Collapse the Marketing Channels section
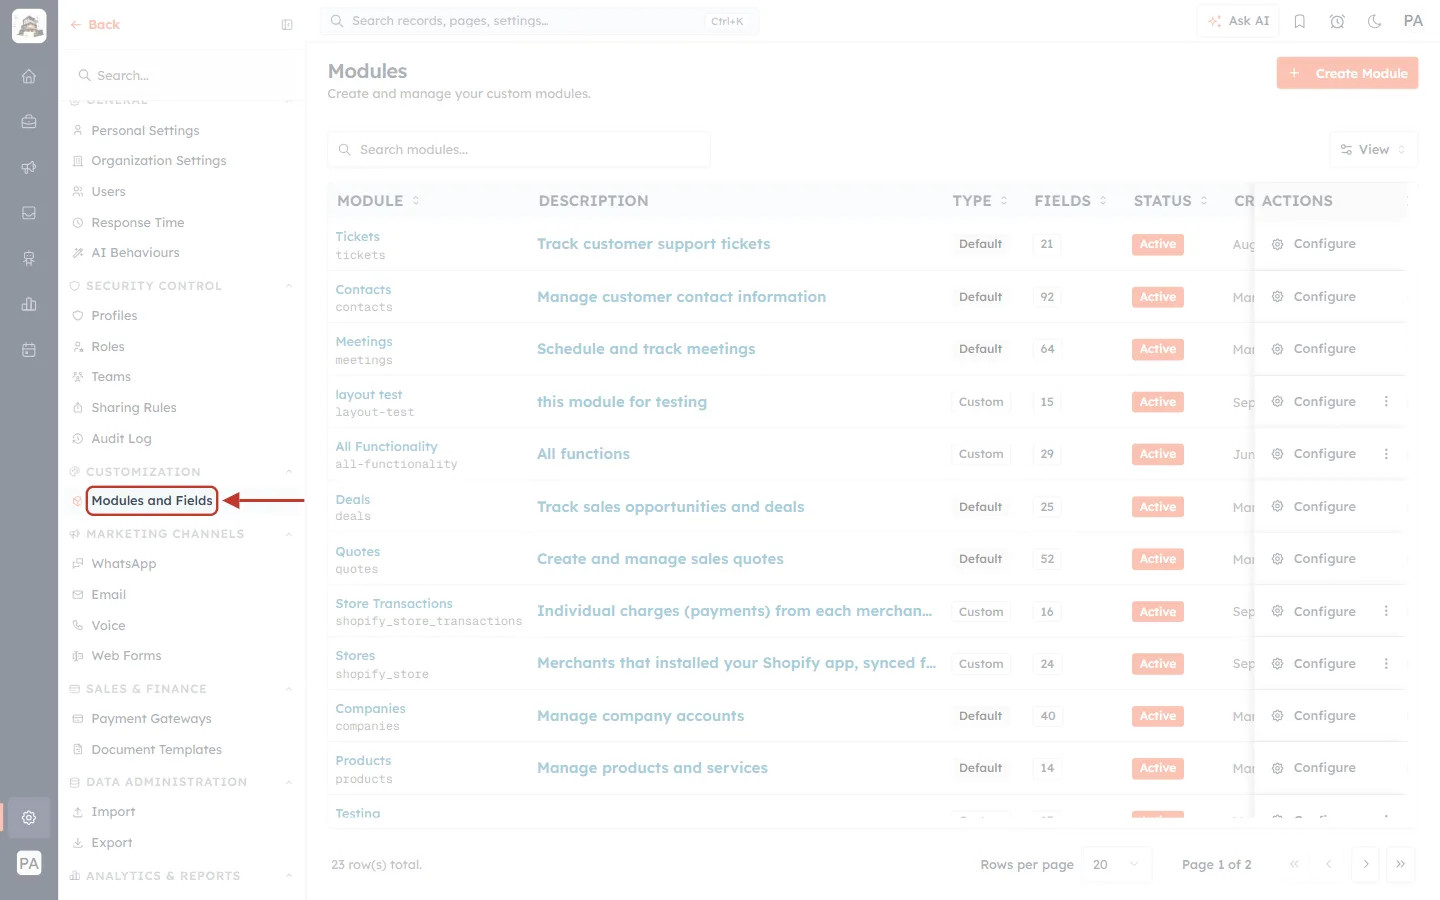Screen dimensions: 1440x900 pos(289,534)
